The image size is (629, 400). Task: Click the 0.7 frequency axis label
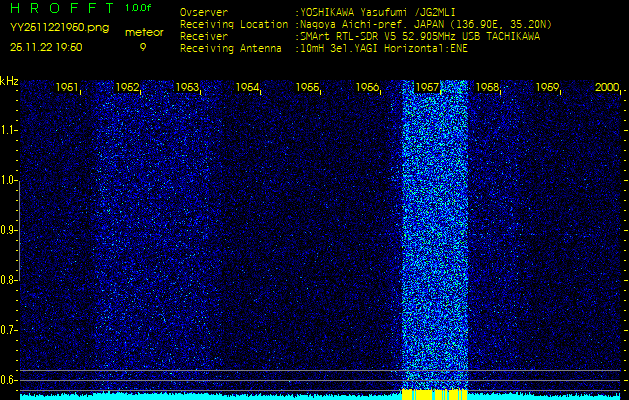coord(8,330)
